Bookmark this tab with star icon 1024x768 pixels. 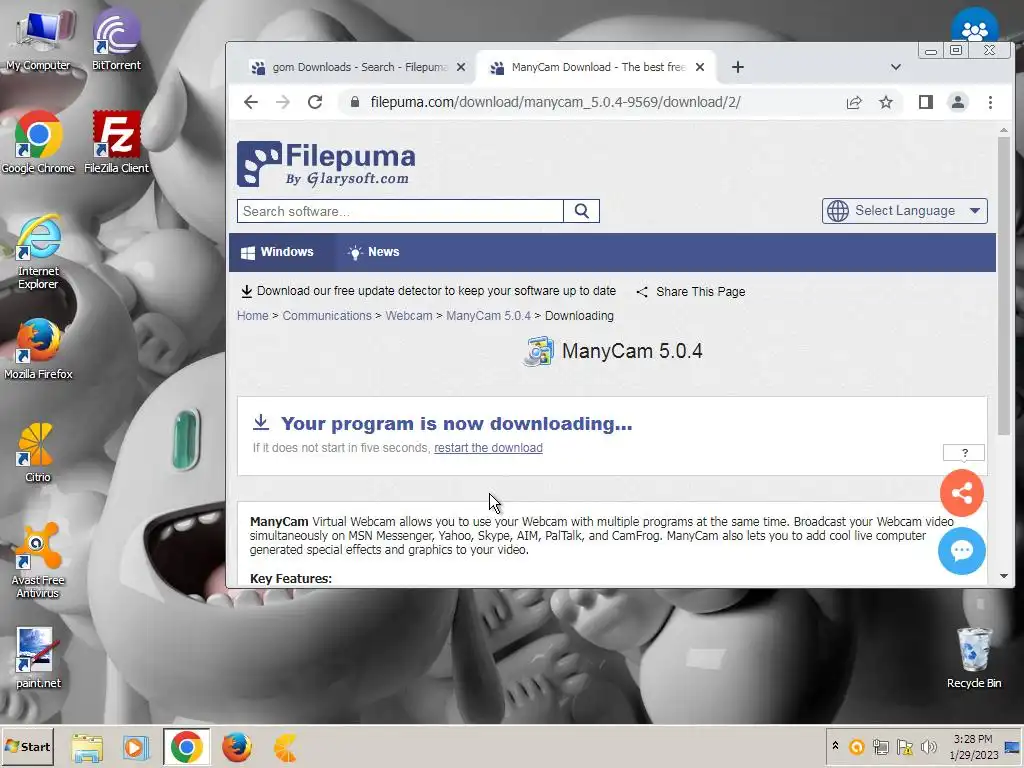coord(886,103)
